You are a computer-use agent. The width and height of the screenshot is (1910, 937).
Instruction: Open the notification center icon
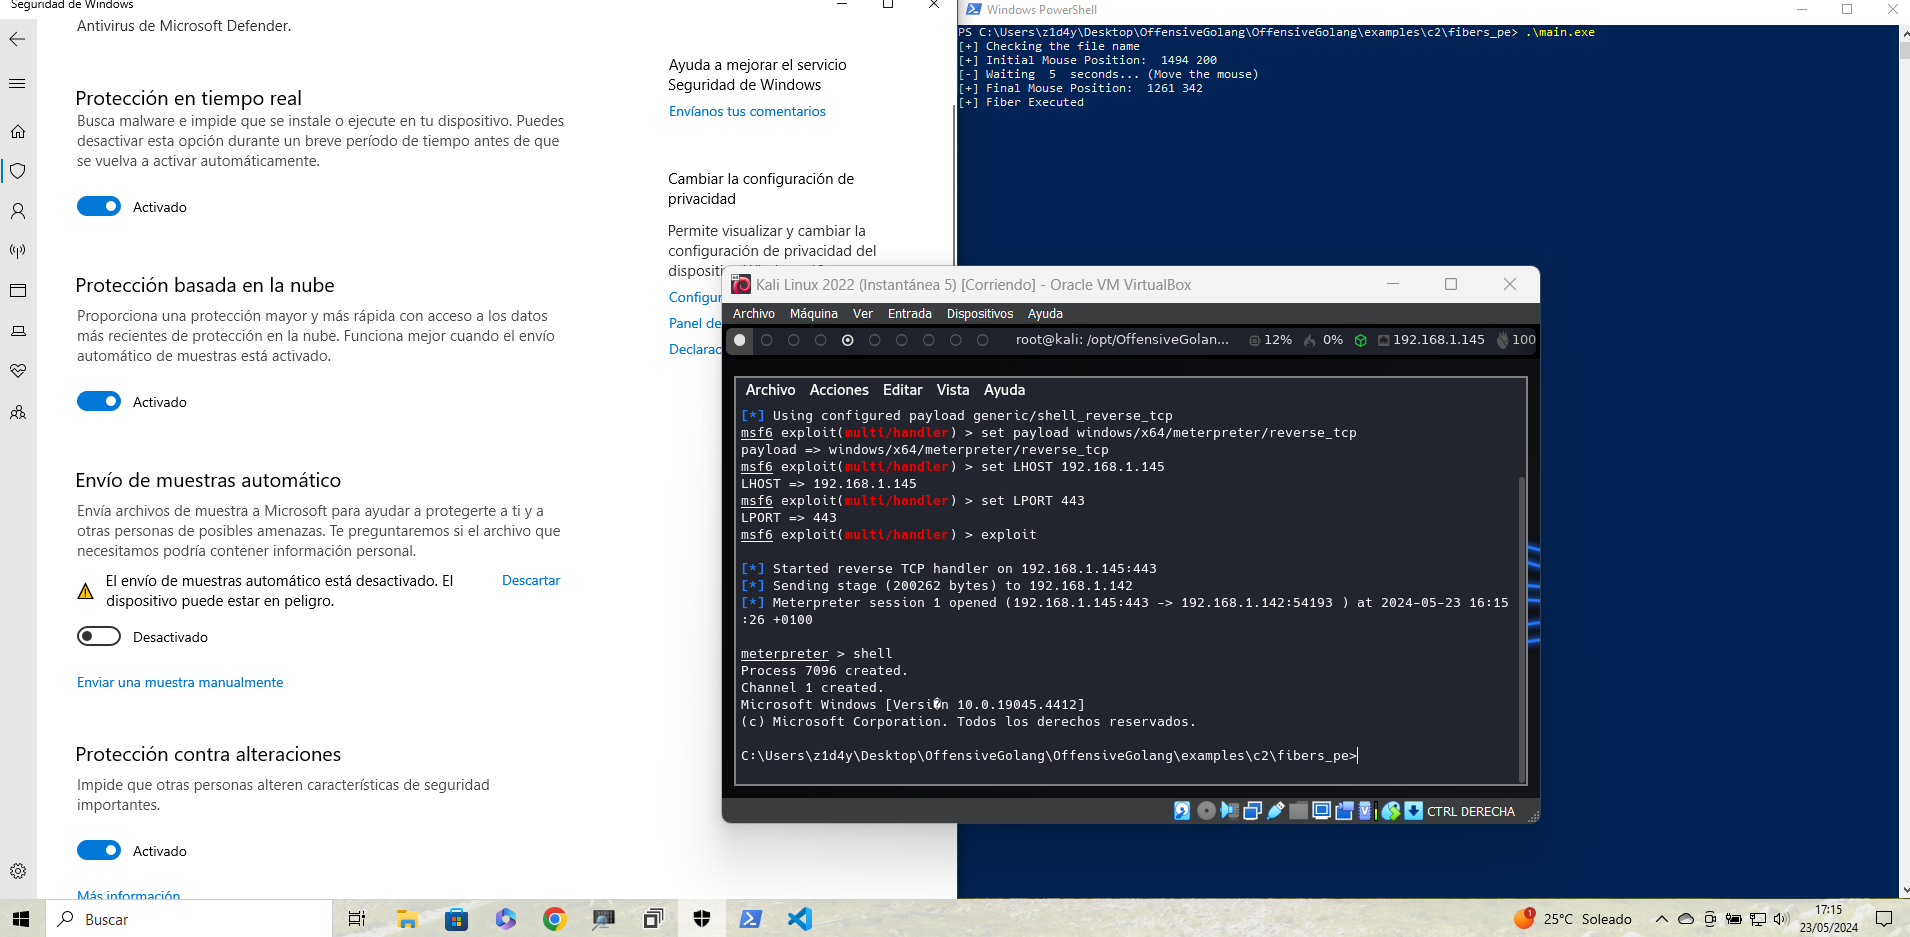[x=1884, y=919]
